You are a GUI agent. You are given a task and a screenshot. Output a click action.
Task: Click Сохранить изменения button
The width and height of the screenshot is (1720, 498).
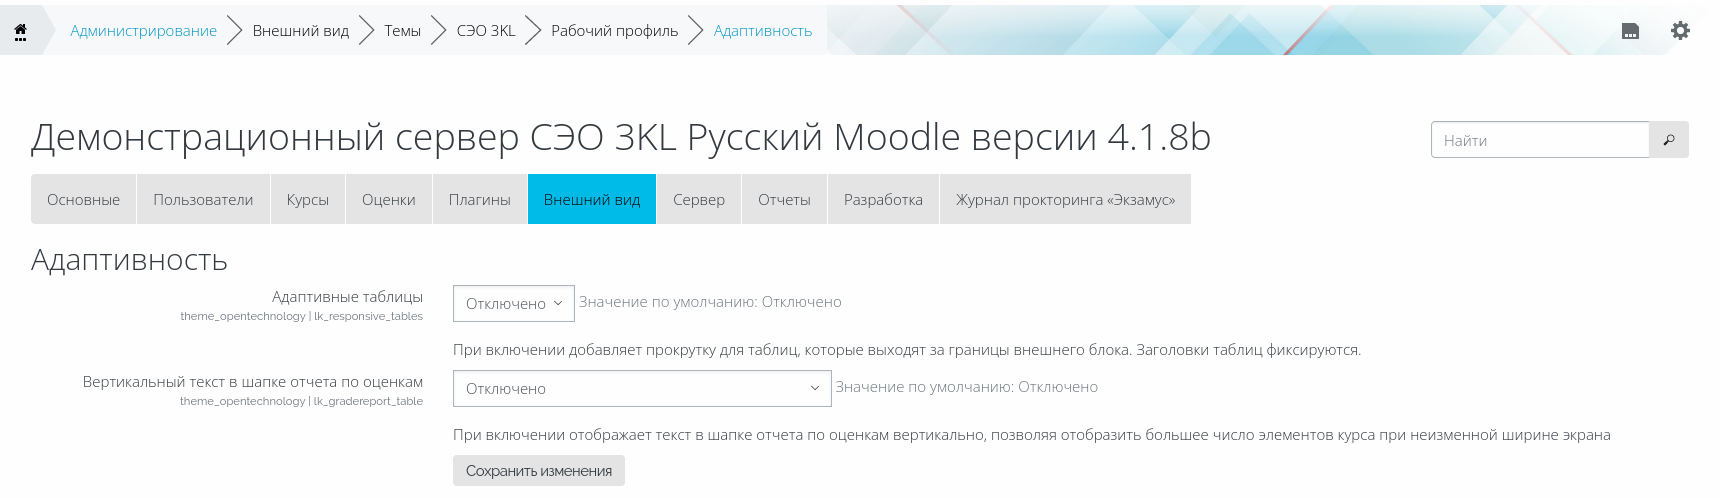539,471
